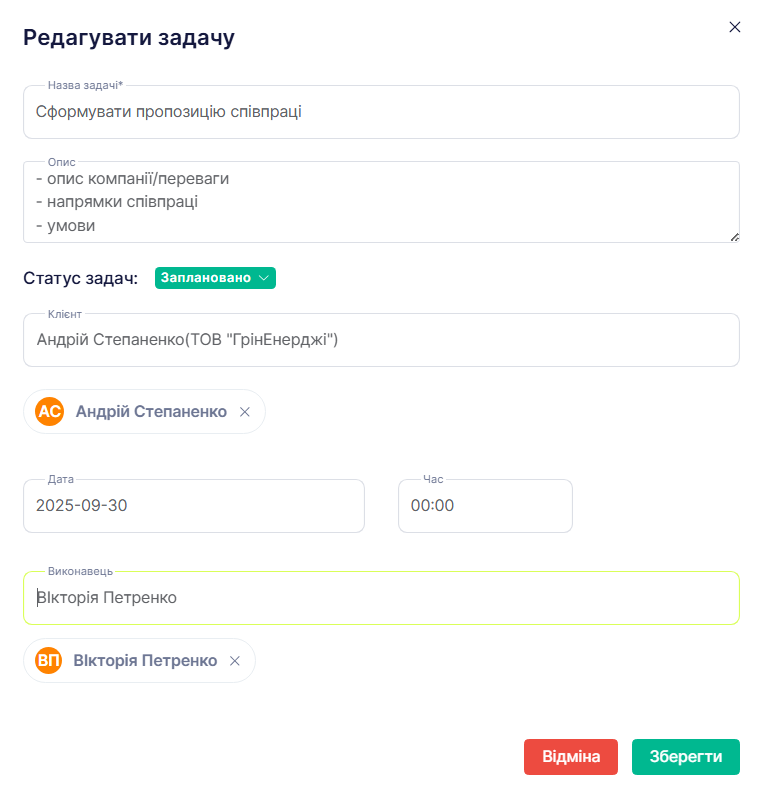This screenshot has height=792, width=759.
Task: Select the Час field showing 00:00
Action: [485, 506]
